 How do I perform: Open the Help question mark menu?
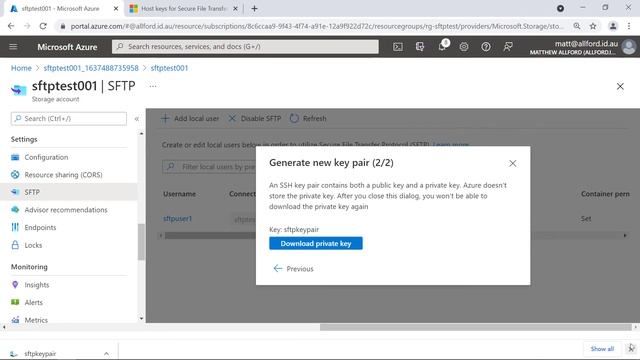tap(486, 47)
